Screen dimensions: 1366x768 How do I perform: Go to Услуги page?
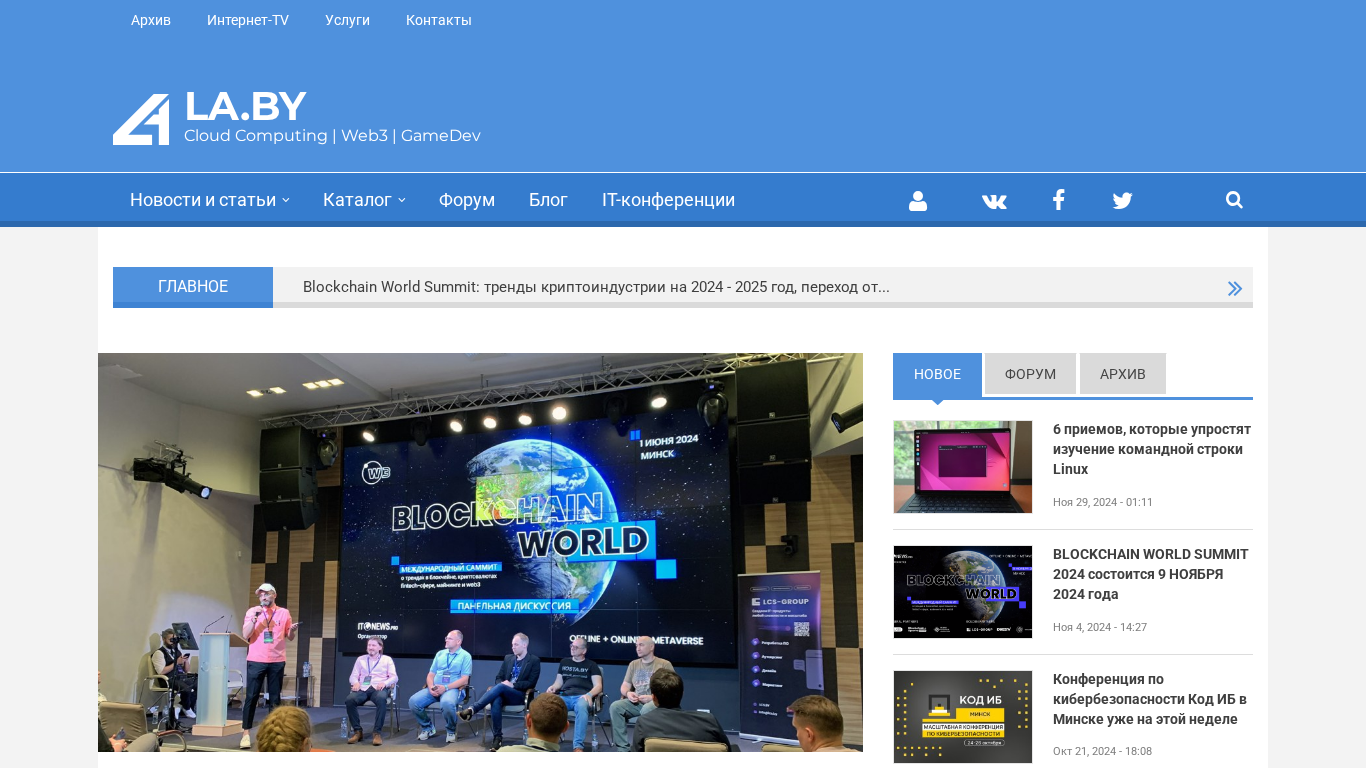(x=347, y=20)
